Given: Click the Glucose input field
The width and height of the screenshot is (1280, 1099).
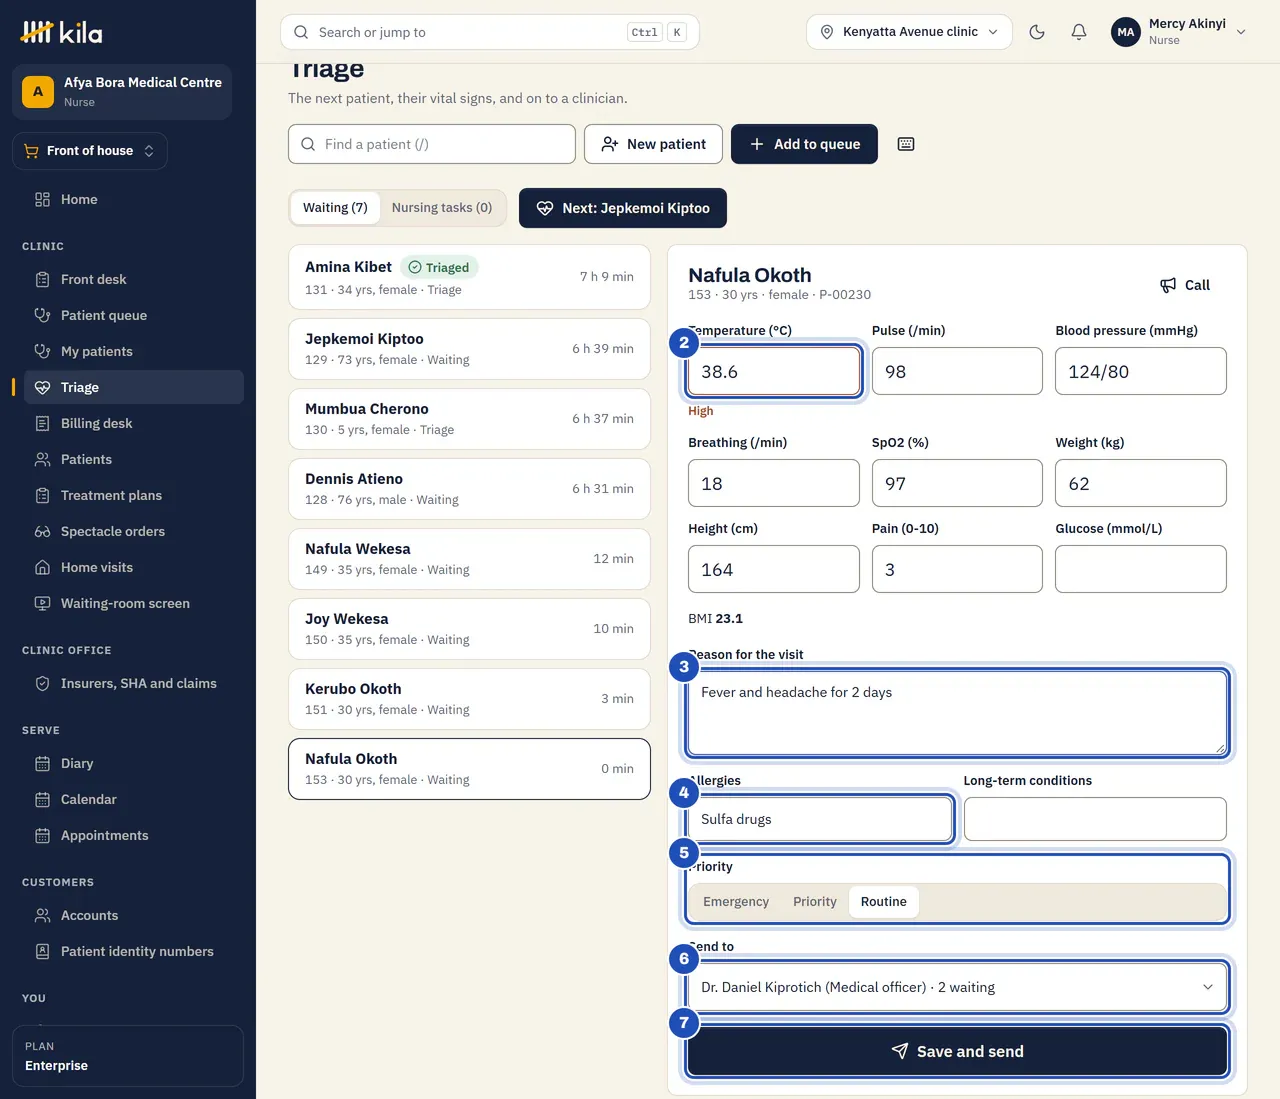Looking at the screenshot, I should tap(1141, 569).
